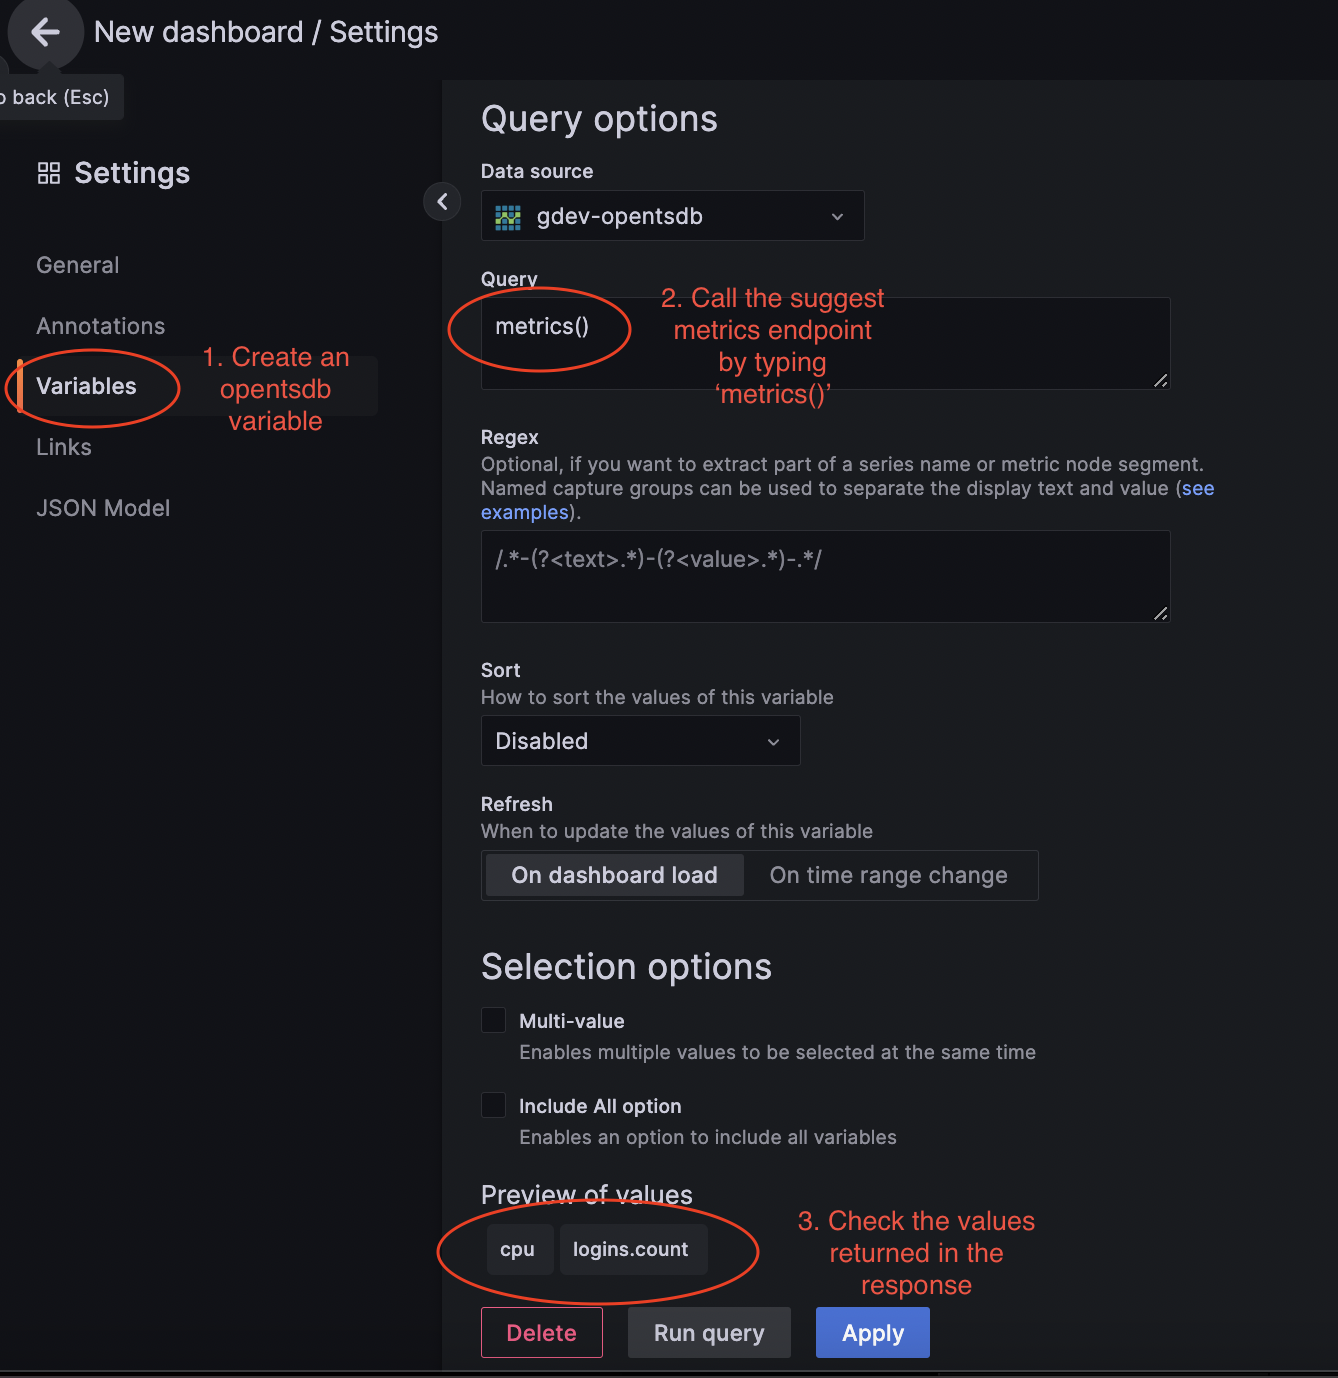Click inside the Regex input field
The image size is (1338, 1378).
824,577
